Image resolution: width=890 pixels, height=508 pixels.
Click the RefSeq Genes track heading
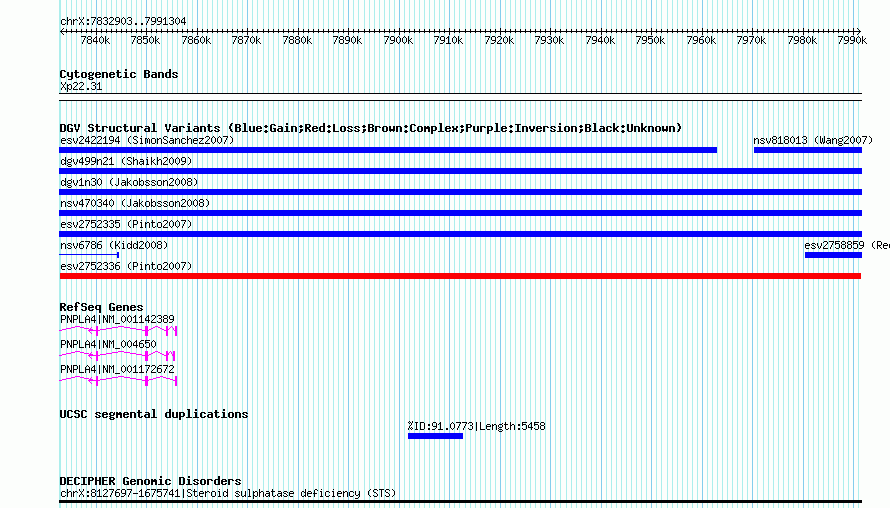101,307
